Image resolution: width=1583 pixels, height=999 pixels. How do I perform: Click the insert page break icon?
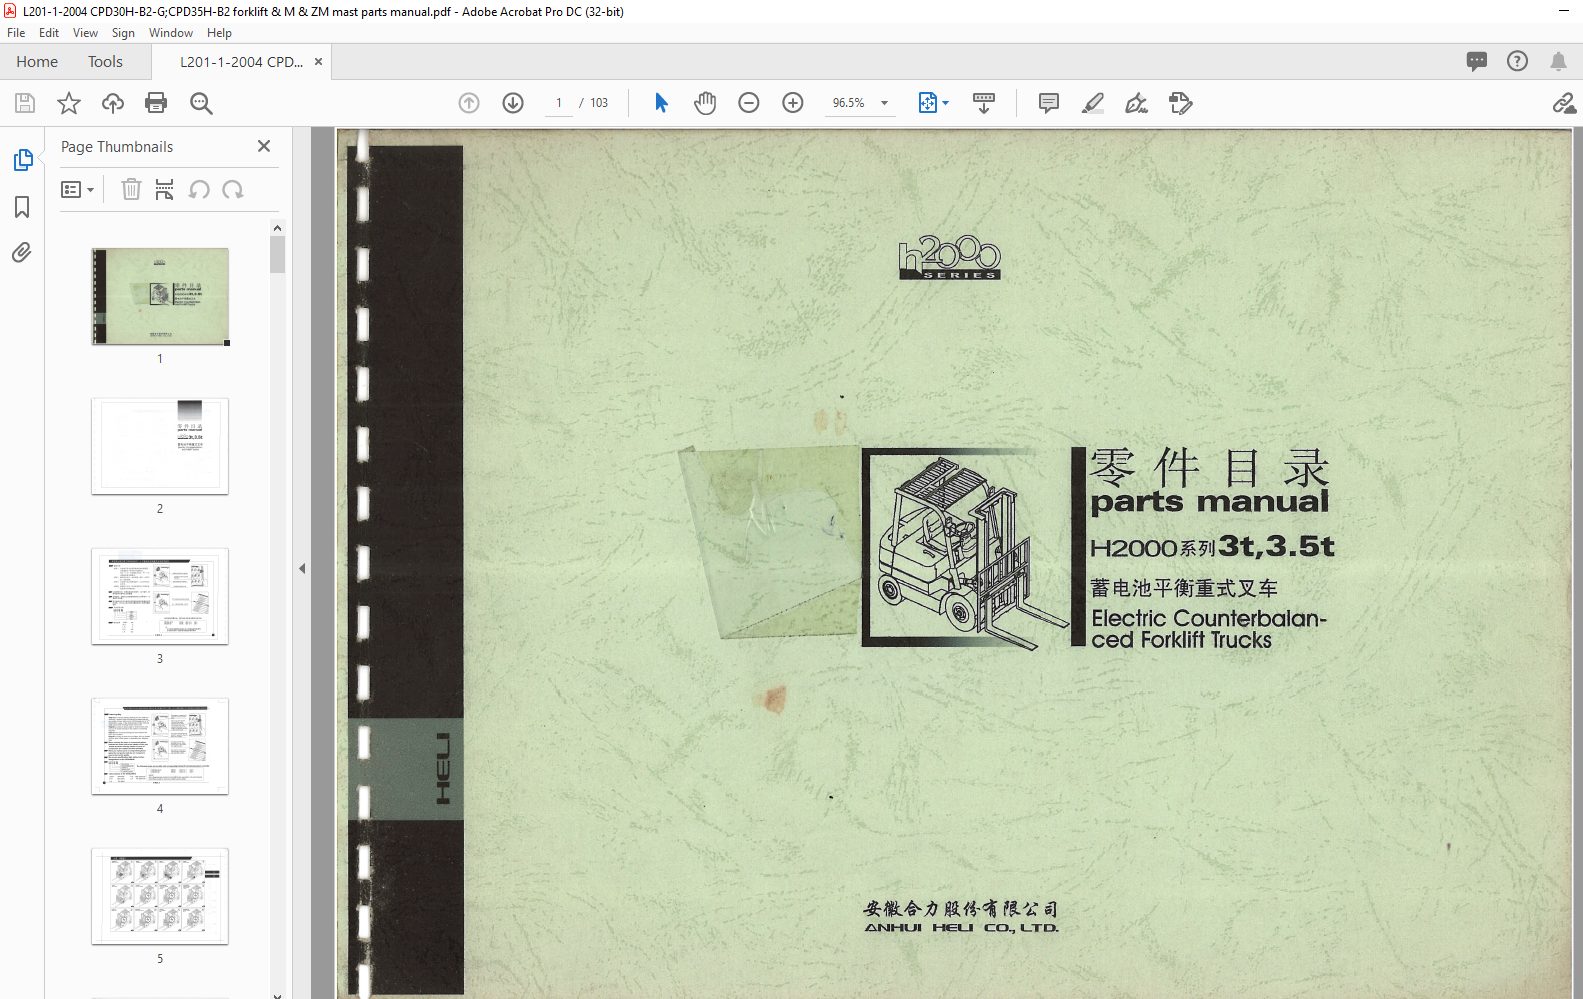pyautogui.click(x=165, y=189)
